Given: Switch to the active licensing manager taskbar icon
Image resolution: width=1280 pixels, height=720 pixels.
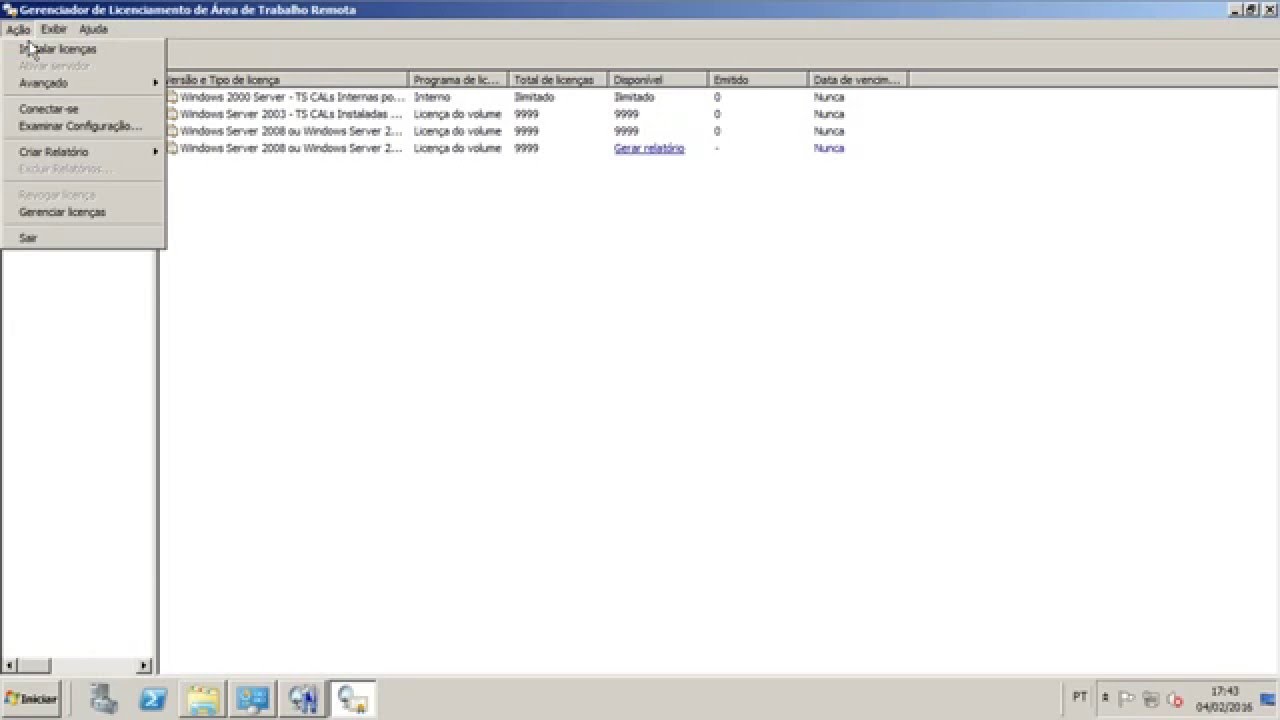Looking at the screenshot, I should tap(353, 698).
